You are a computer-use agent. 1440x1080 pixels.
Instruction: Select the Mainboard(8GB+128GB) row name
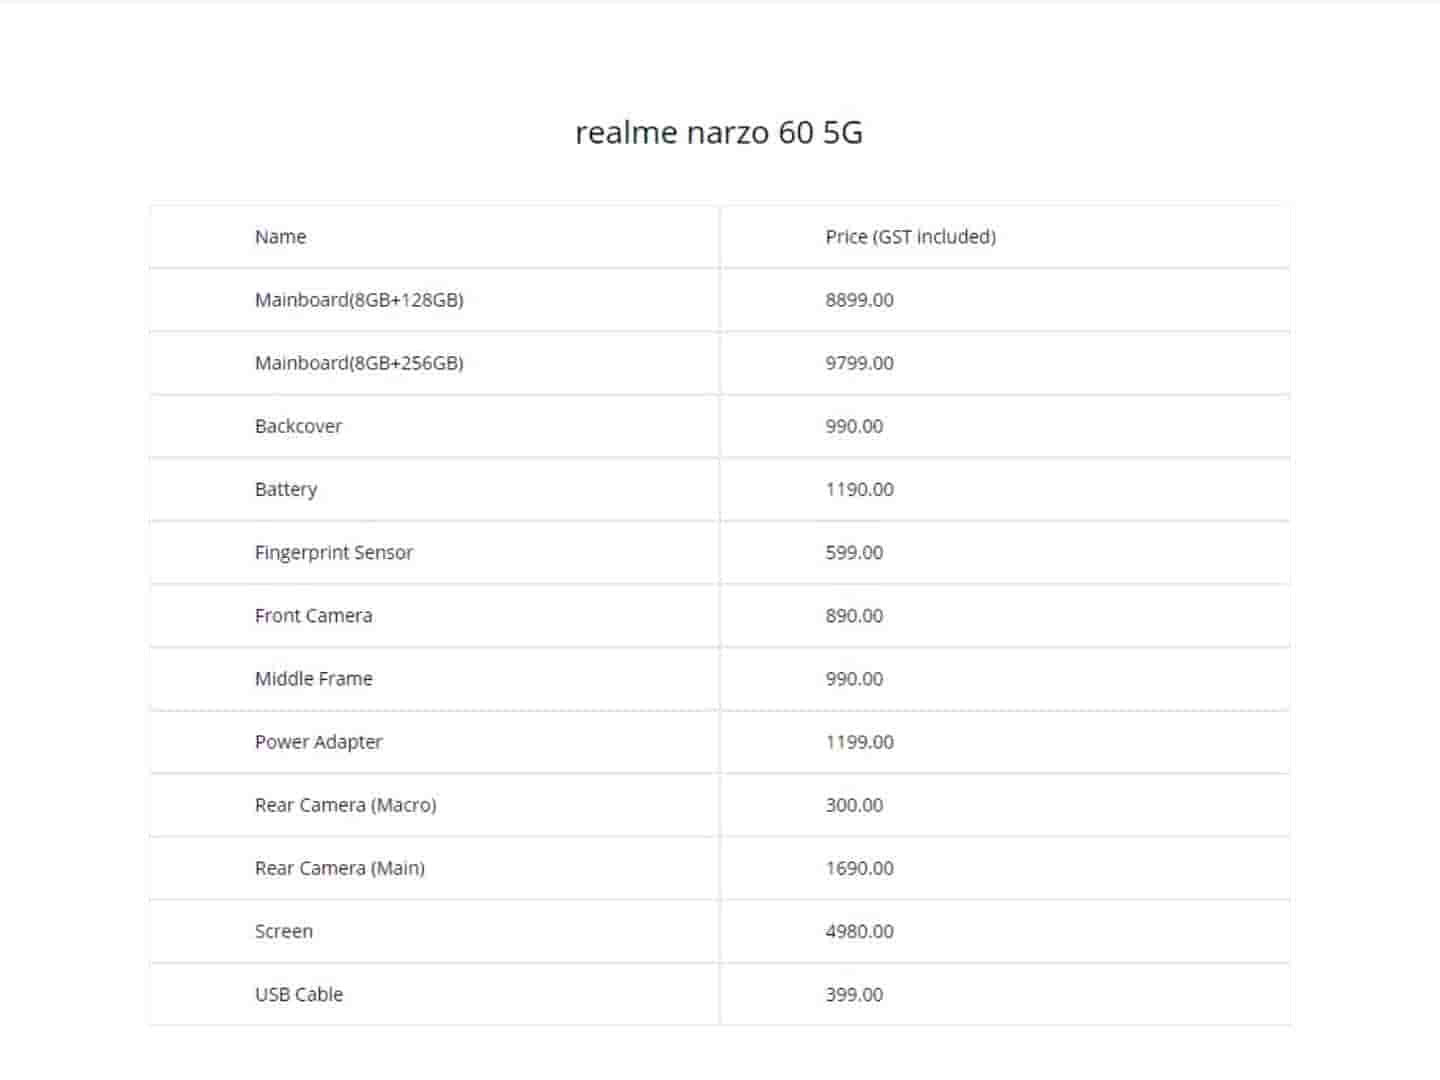[359, 300]
